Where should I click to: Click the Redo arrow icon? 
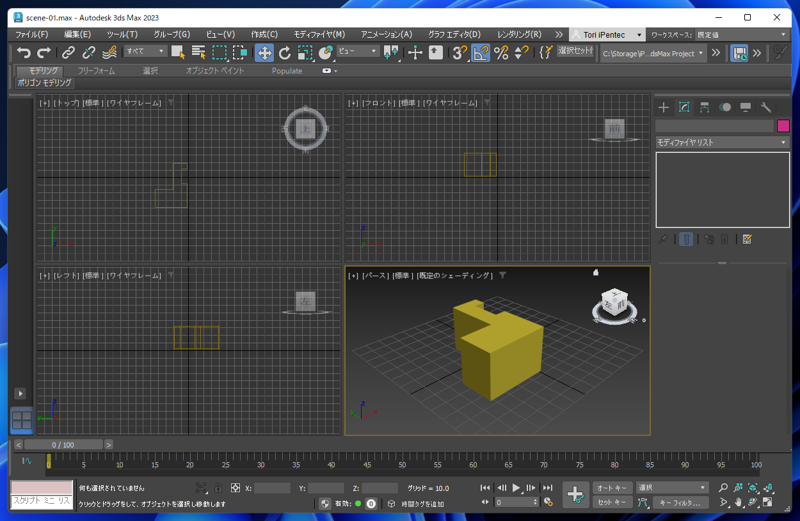(44, 53)
